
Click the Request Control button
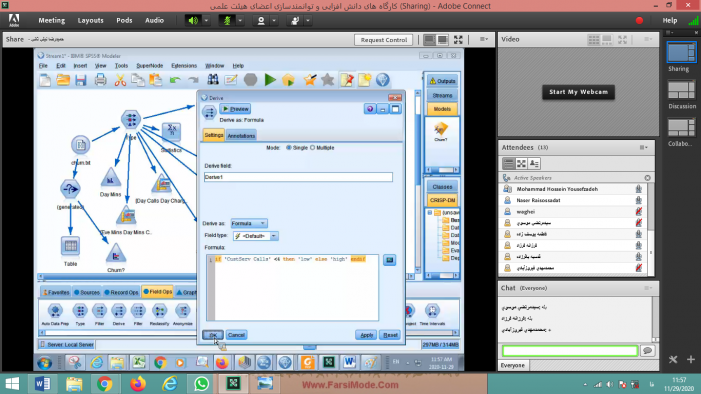point(384,40)
